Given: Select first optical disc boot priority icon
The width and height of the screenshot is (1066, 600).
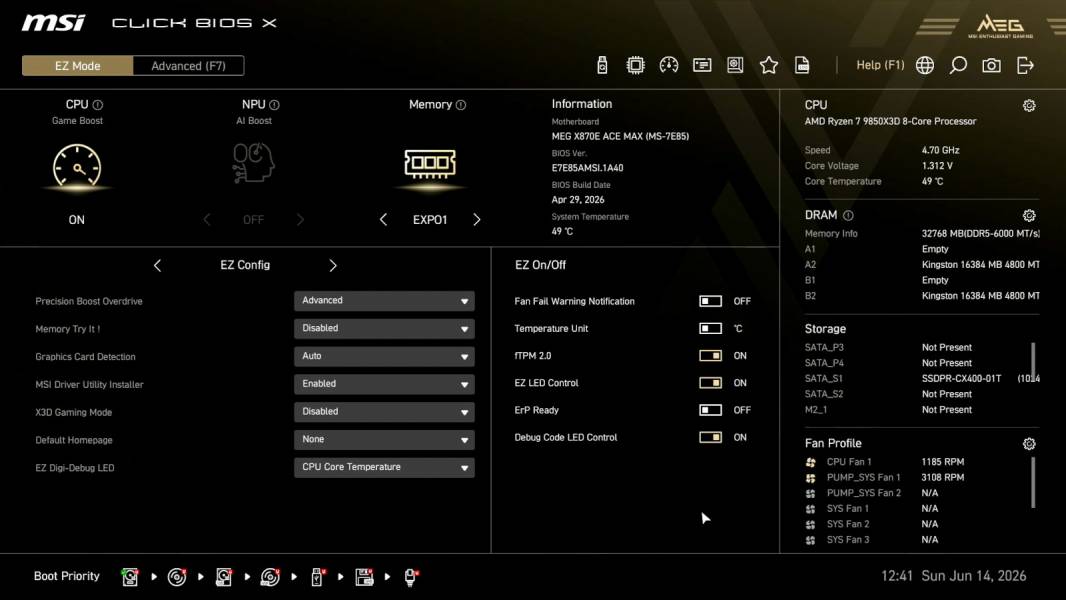Looking at the screenshot, I should [177, 577].
